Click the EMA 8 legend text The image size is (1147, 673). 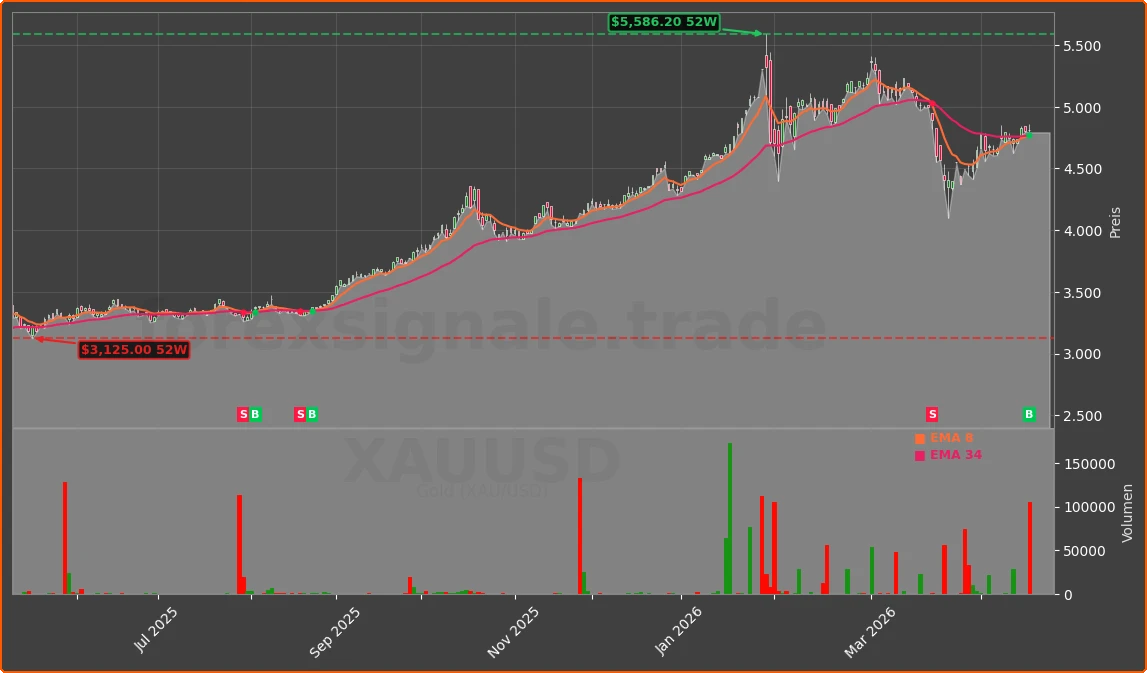pos(952,438)
